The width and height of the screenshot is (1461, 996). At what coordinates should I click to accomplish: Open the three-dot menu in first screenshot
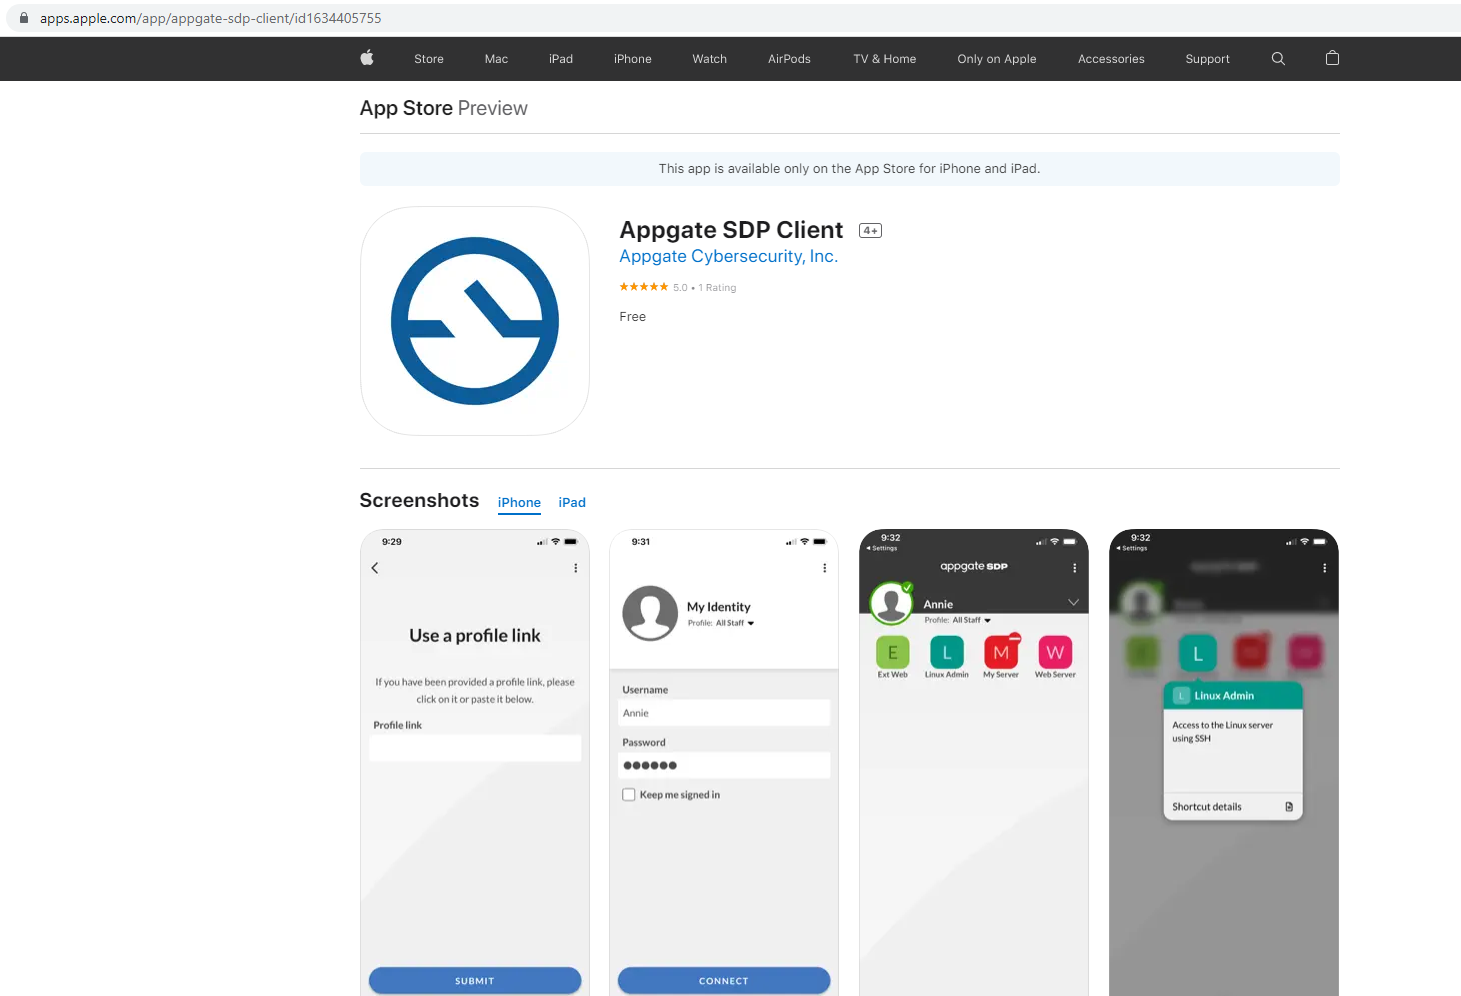tap(575, 567)
